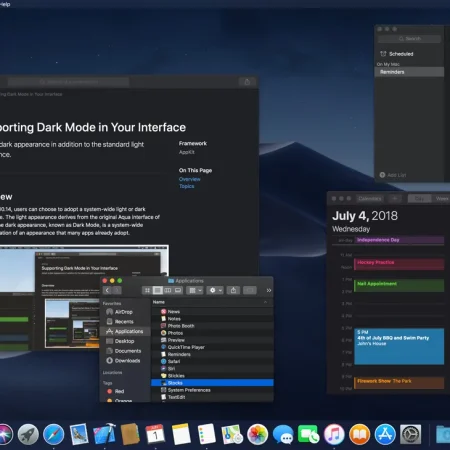Open Maps icon in the Dock
Screen dimensions: 450x450
[x=232, y=434]
